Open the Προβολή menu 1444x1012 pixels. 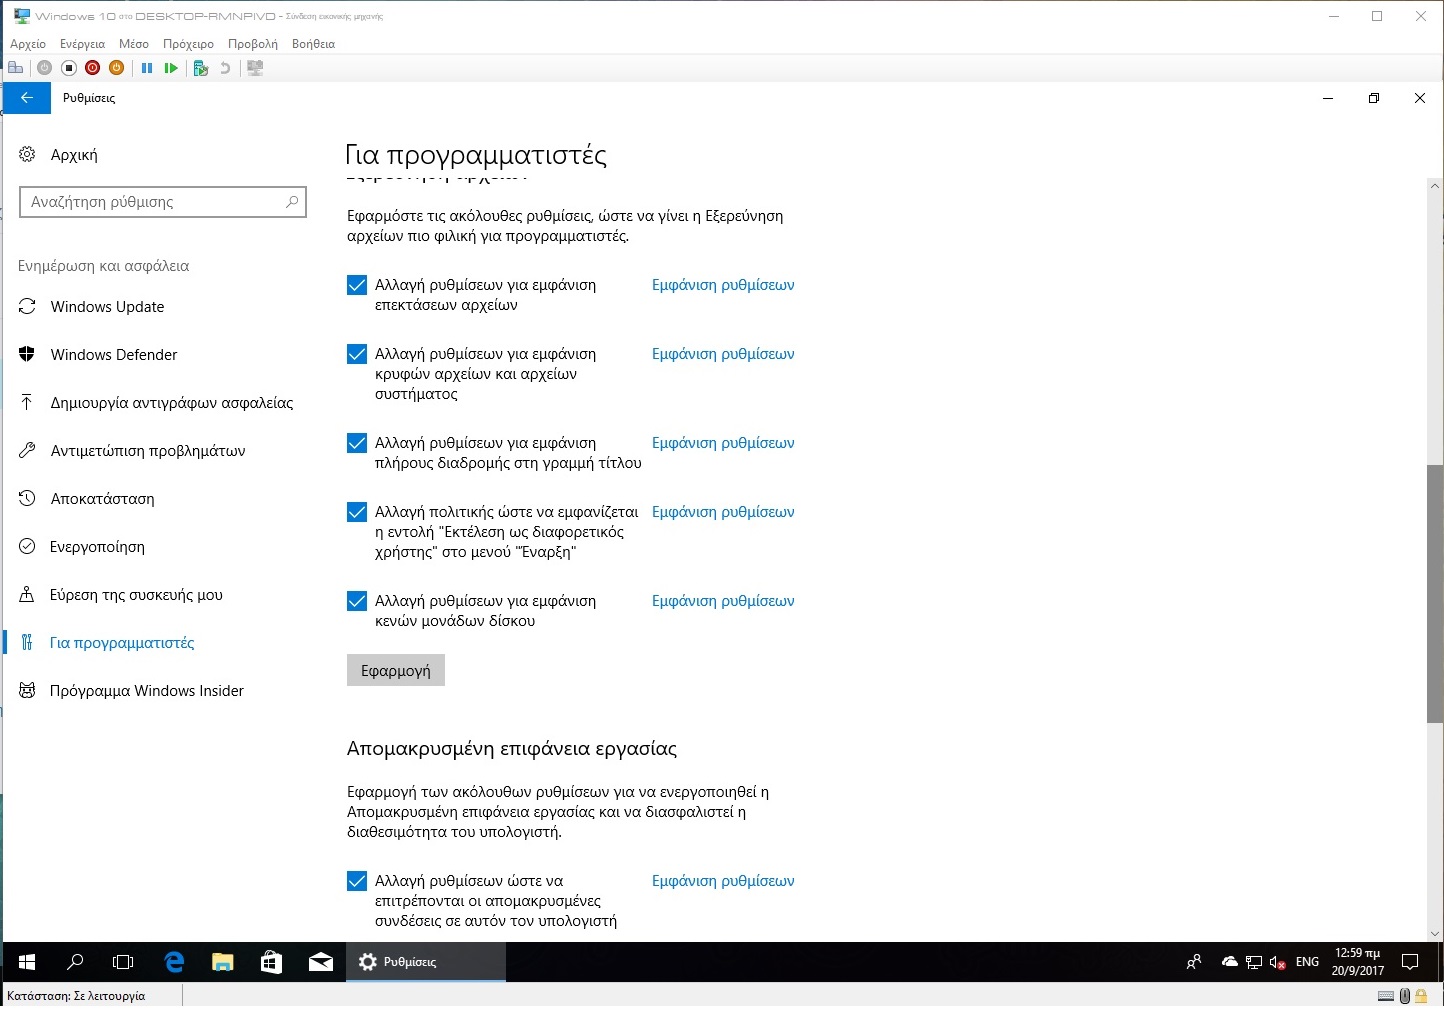[252, 44]
